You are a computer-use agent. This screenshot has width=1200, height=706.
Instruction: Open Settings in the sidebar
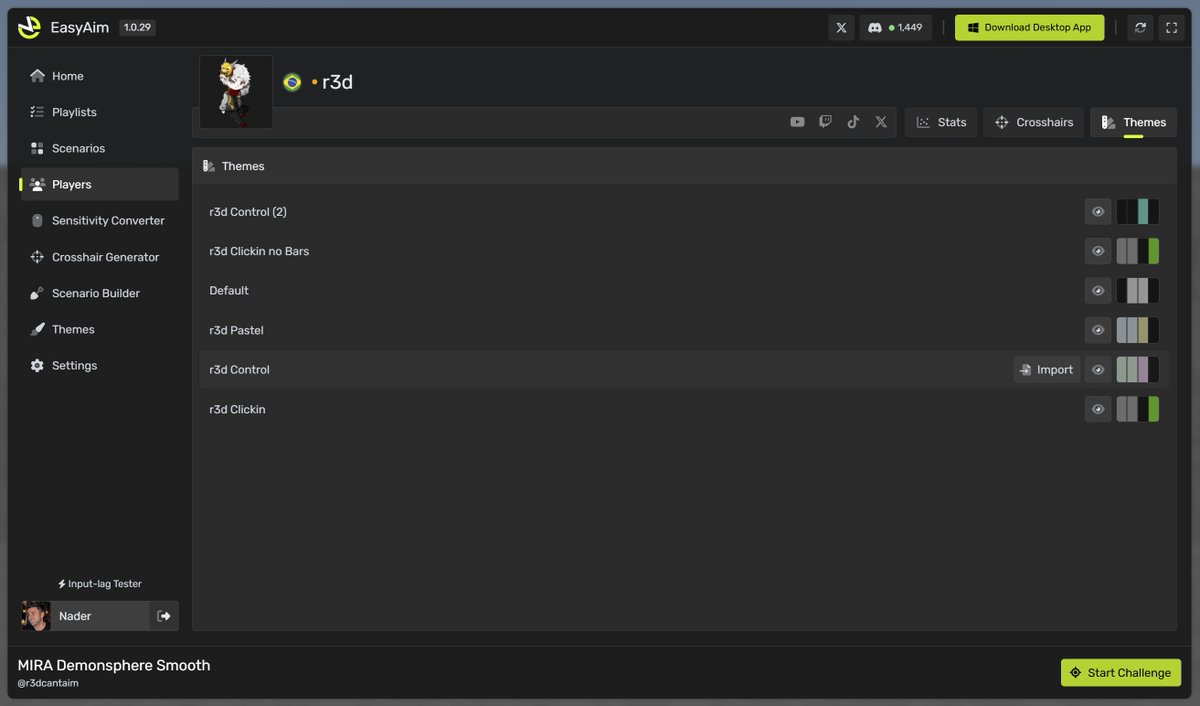click(x=99, y=365)
